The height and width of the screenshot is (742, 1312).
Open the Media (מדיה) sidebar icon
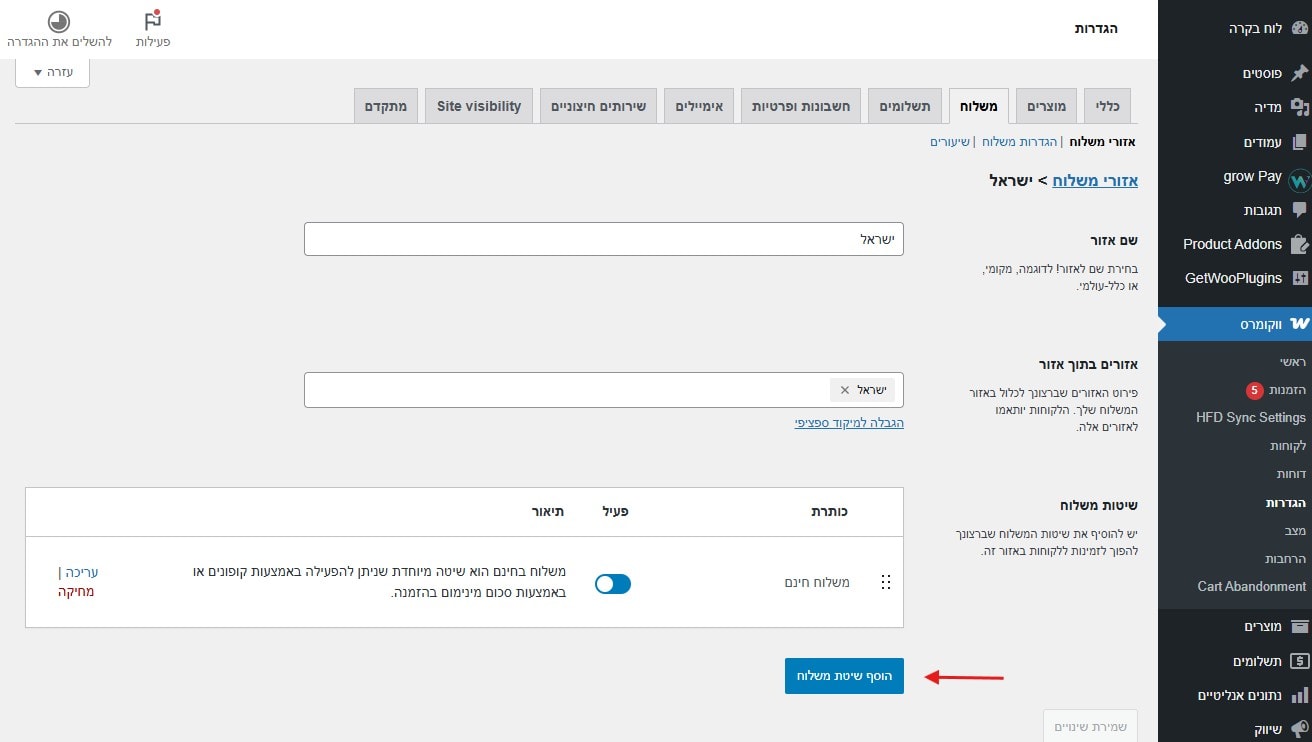click(1300, 107)
